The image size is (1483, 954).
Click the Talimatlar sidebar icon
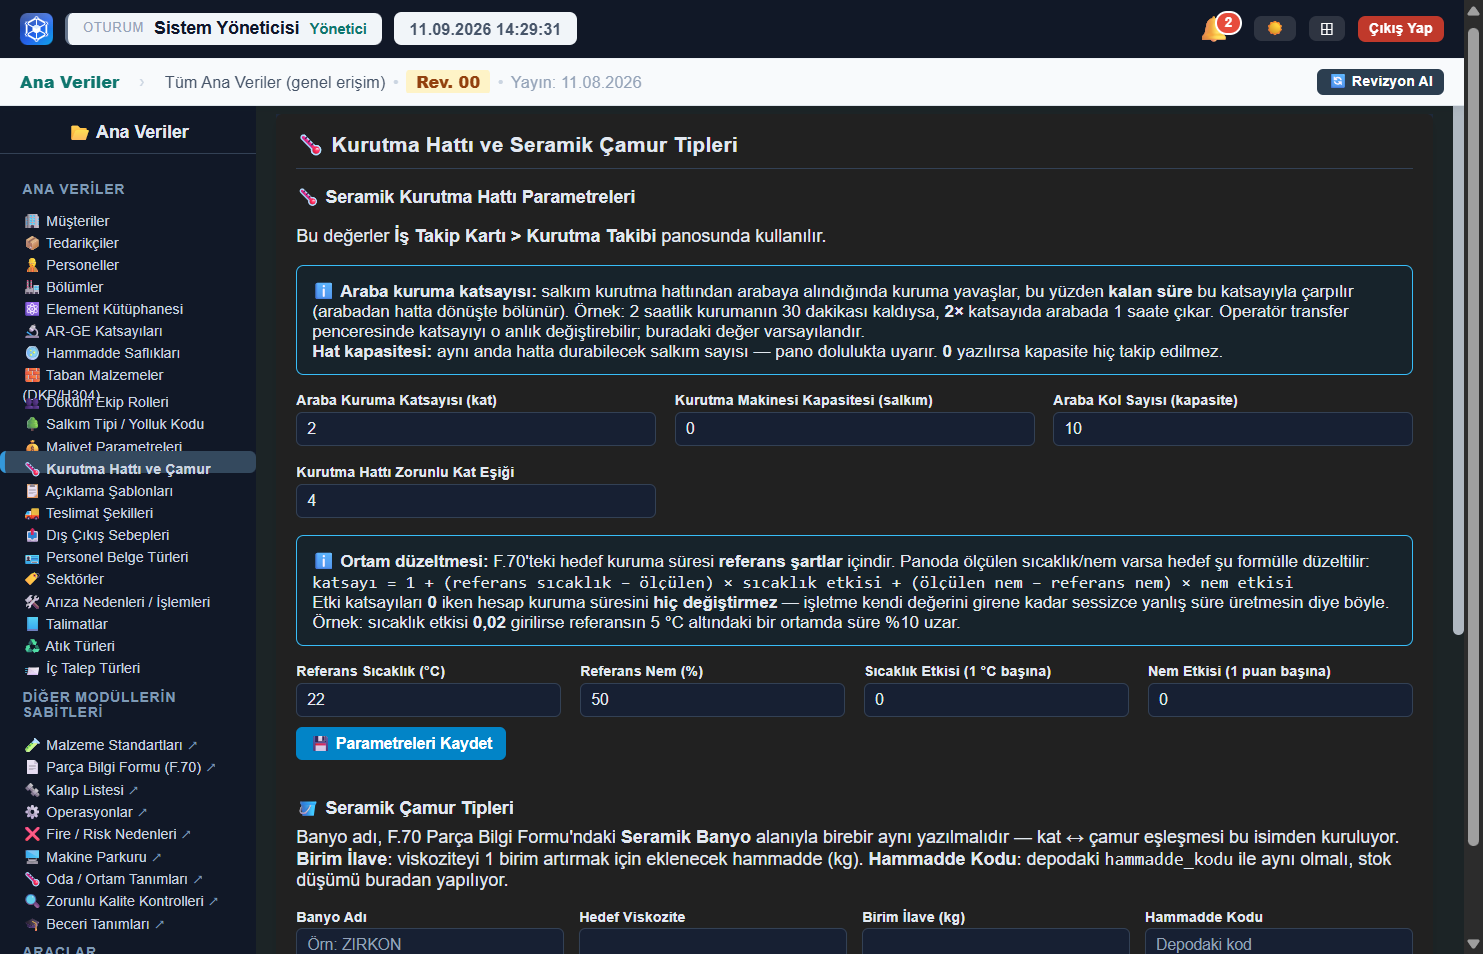(x=32, y=624)
